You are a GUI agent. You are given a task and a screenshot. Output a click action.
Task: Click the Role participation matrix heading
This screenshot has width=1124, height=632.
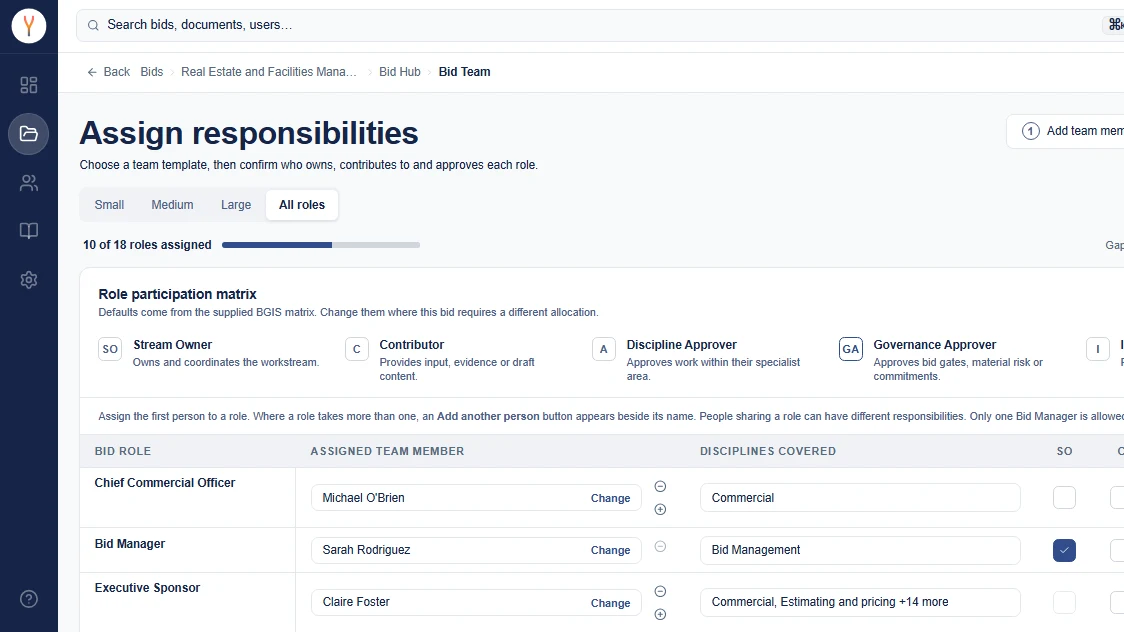177,295
